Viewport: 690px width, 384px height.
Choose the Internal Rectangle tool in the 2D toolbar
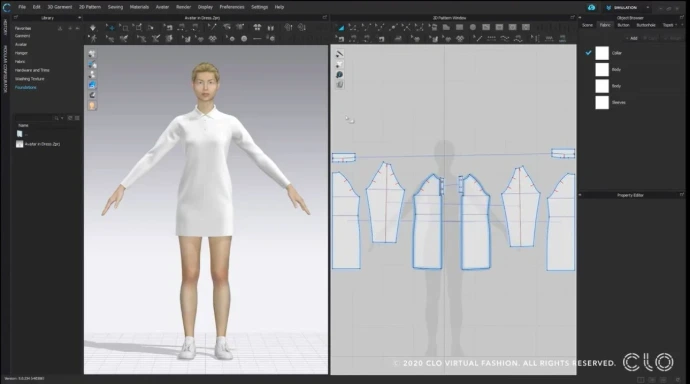point(499,27)
